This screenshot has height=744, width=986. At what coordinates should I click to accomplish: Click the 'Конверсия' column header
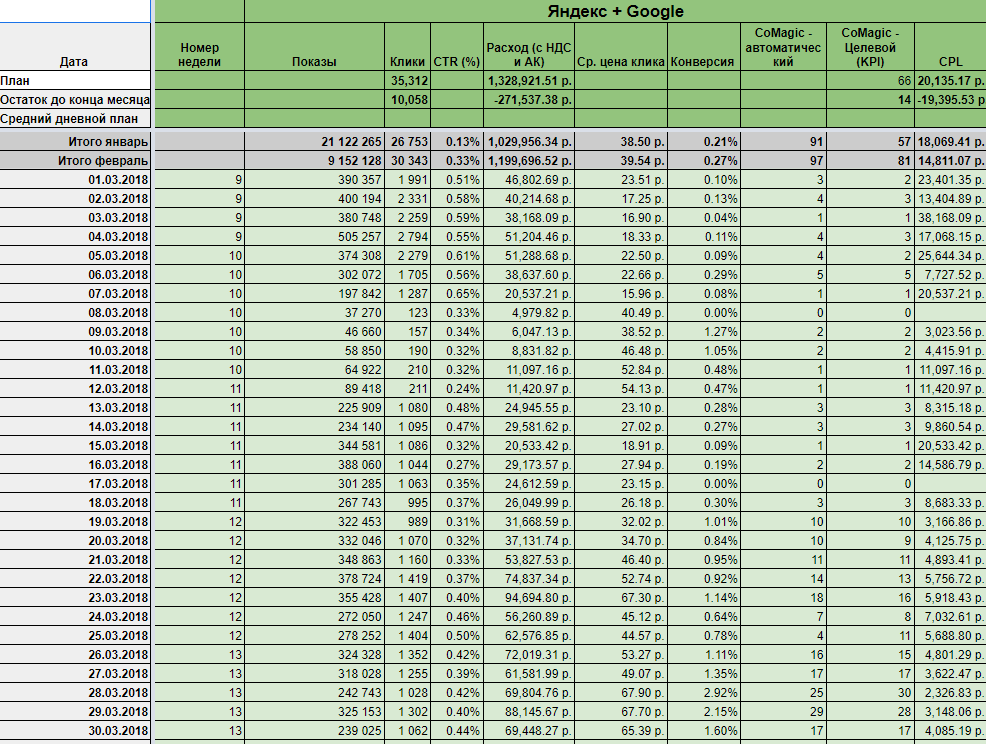[703, 61]
